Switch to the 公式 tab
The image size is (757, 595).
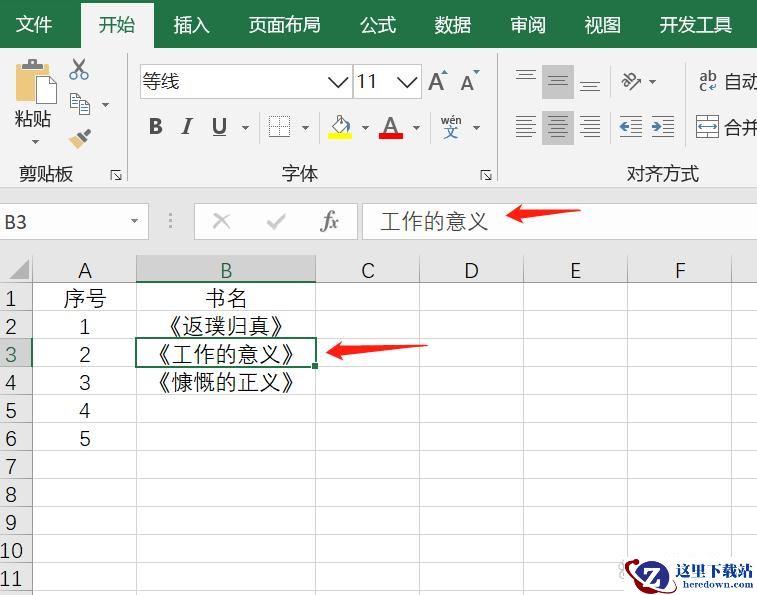(378, 24)
